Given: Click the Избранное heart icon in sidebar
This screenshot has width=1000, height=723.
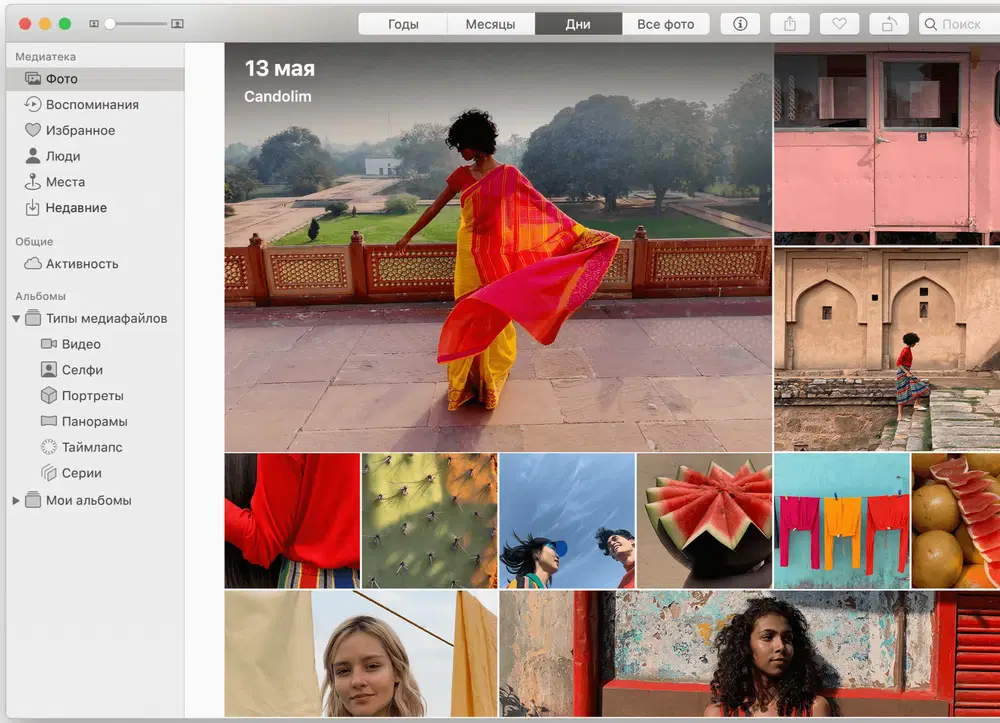Looking at the screenshot, I should (x=33, y=130).
